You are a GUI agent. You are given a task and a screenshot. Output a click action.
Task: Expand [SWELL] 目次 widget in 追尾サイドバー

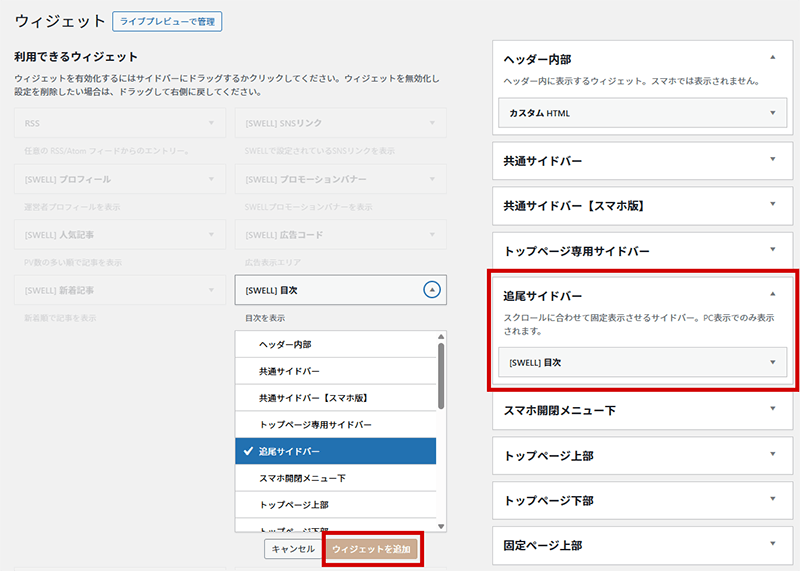pos(772,362)
